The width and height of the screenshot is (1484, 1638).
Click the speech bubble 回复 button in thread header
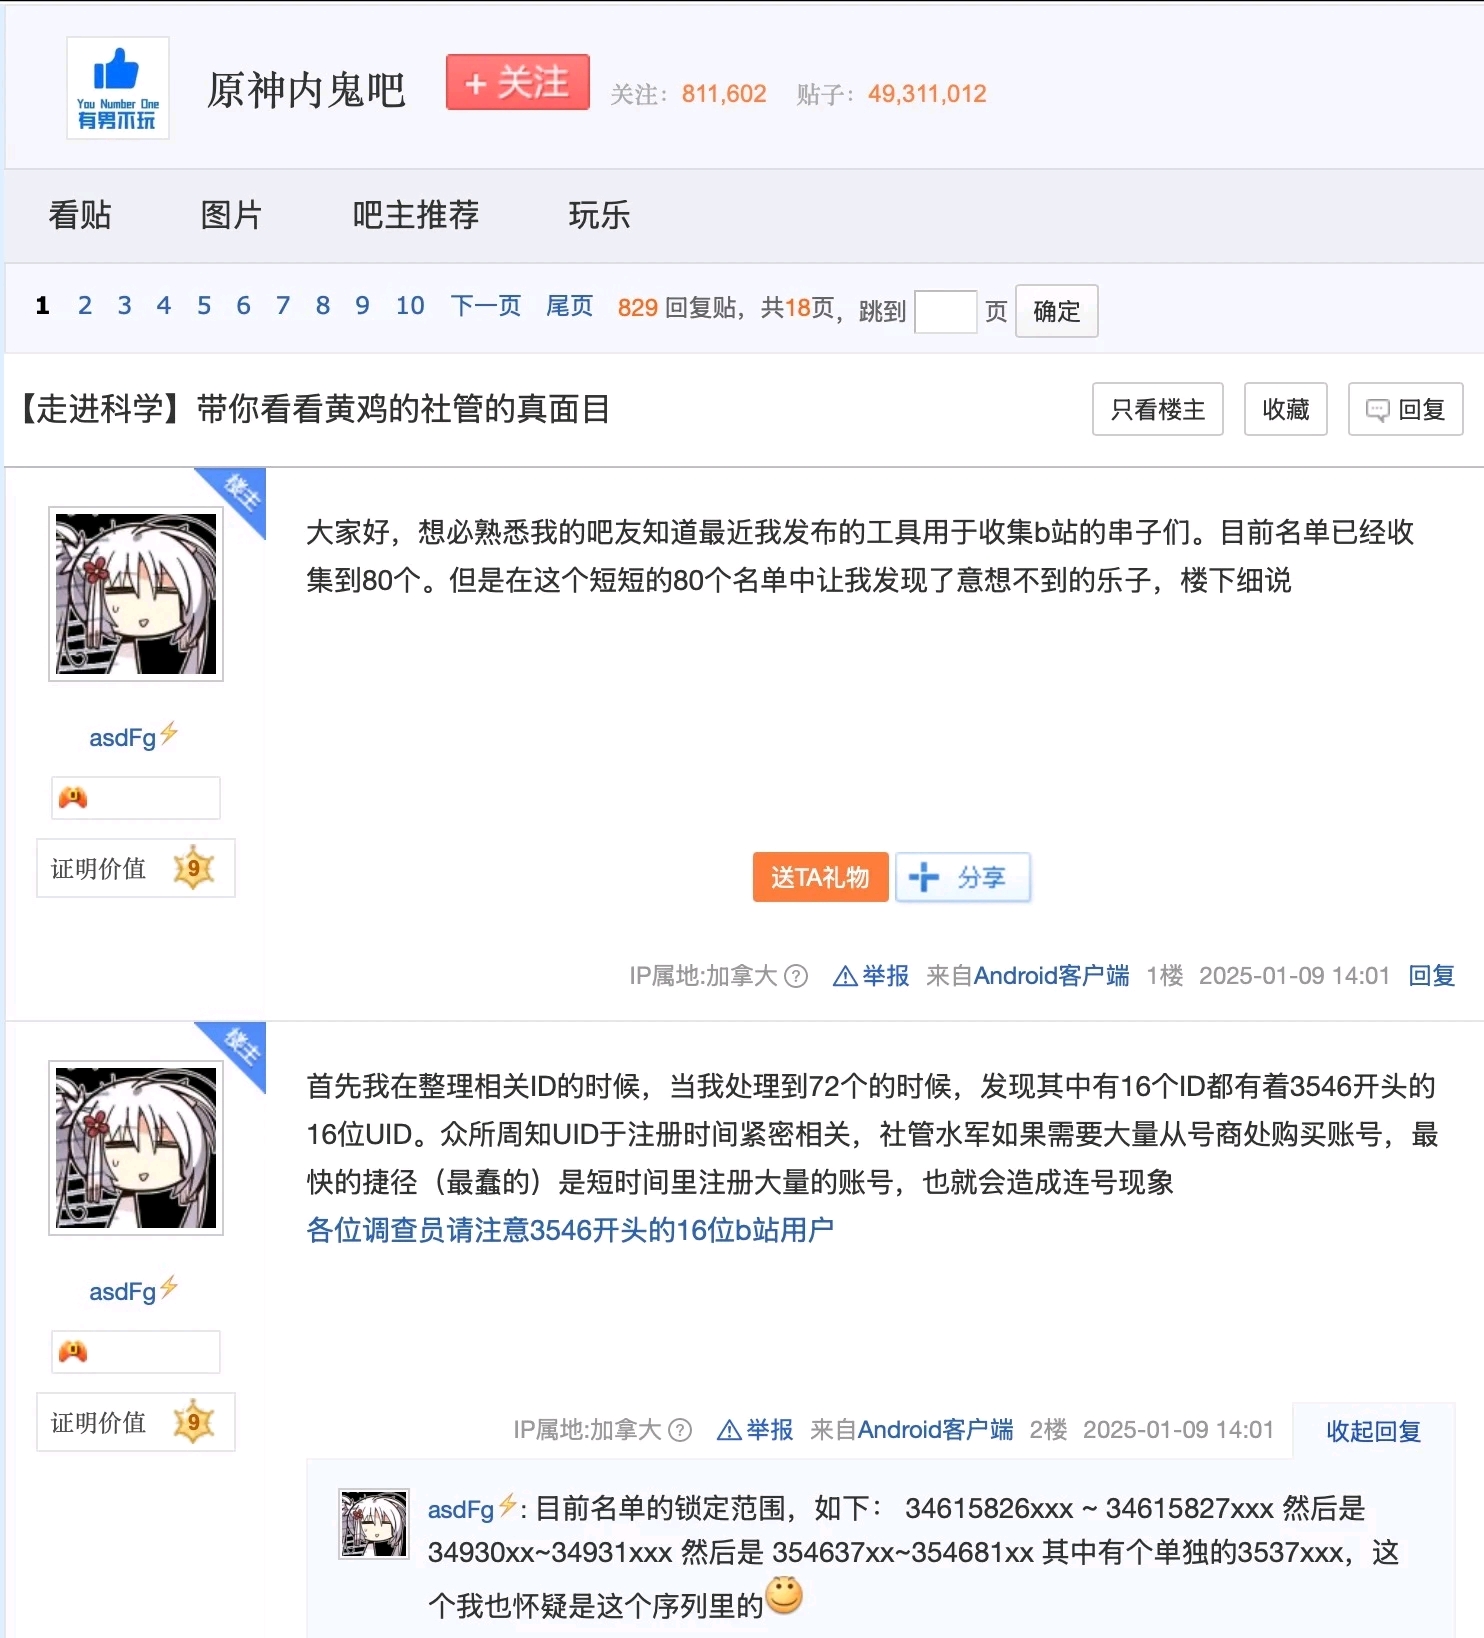[1405, 409]
